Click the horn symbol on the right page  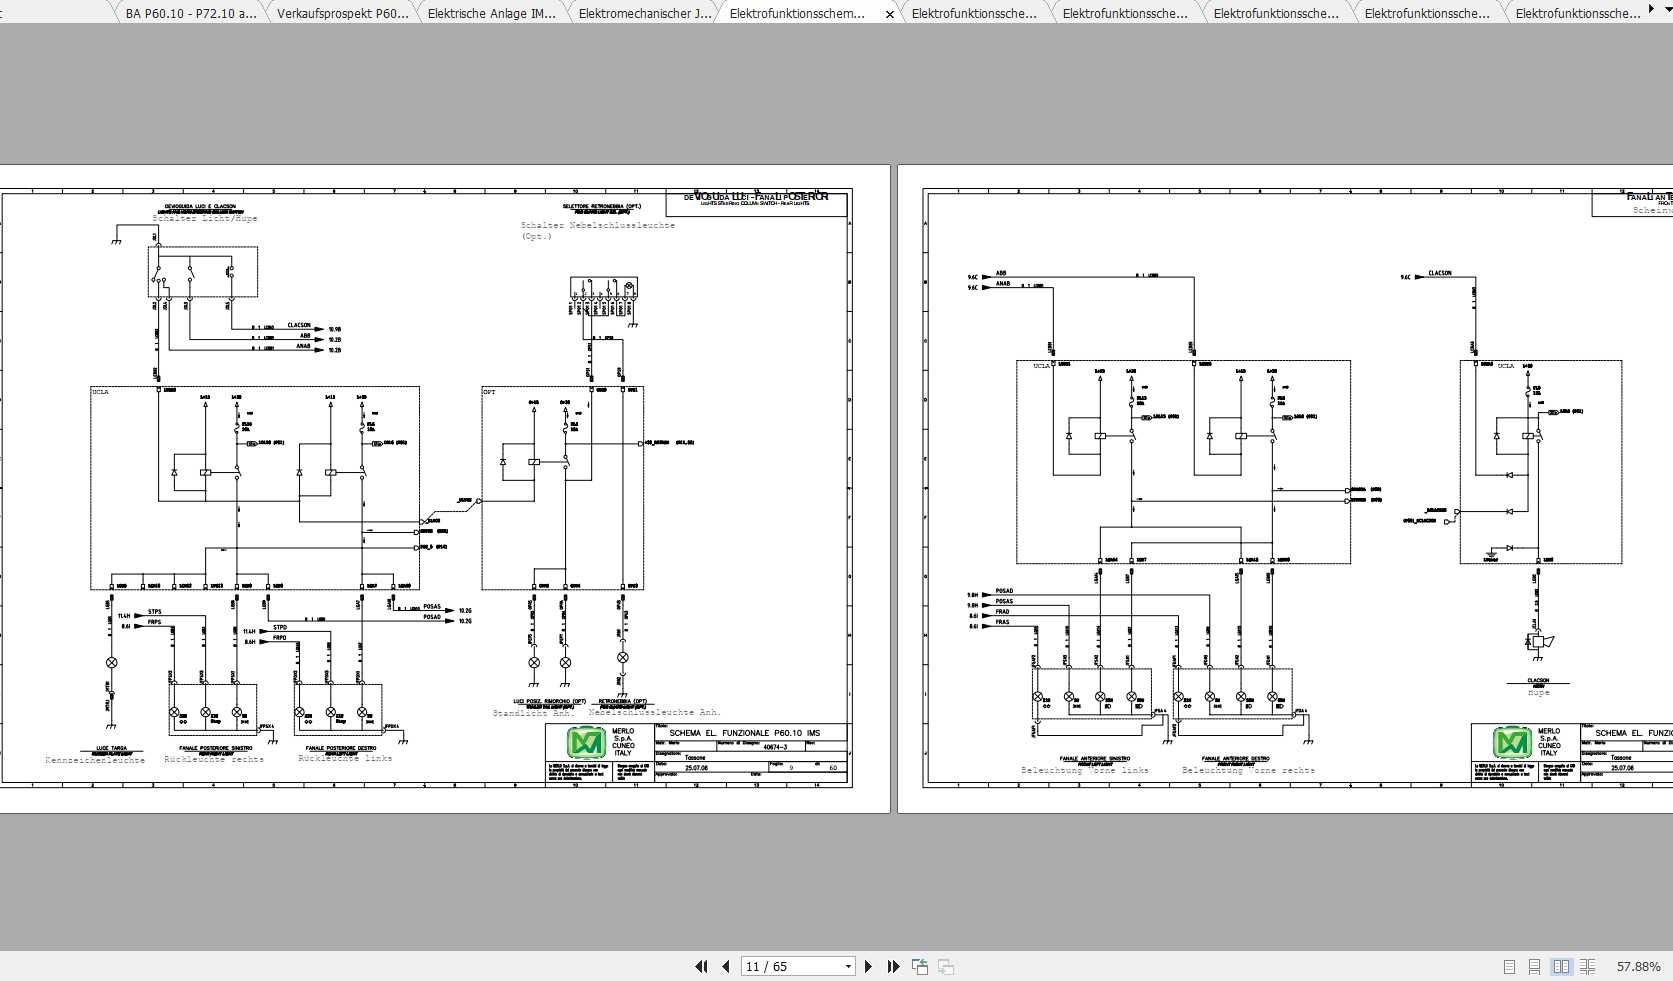1540,641
